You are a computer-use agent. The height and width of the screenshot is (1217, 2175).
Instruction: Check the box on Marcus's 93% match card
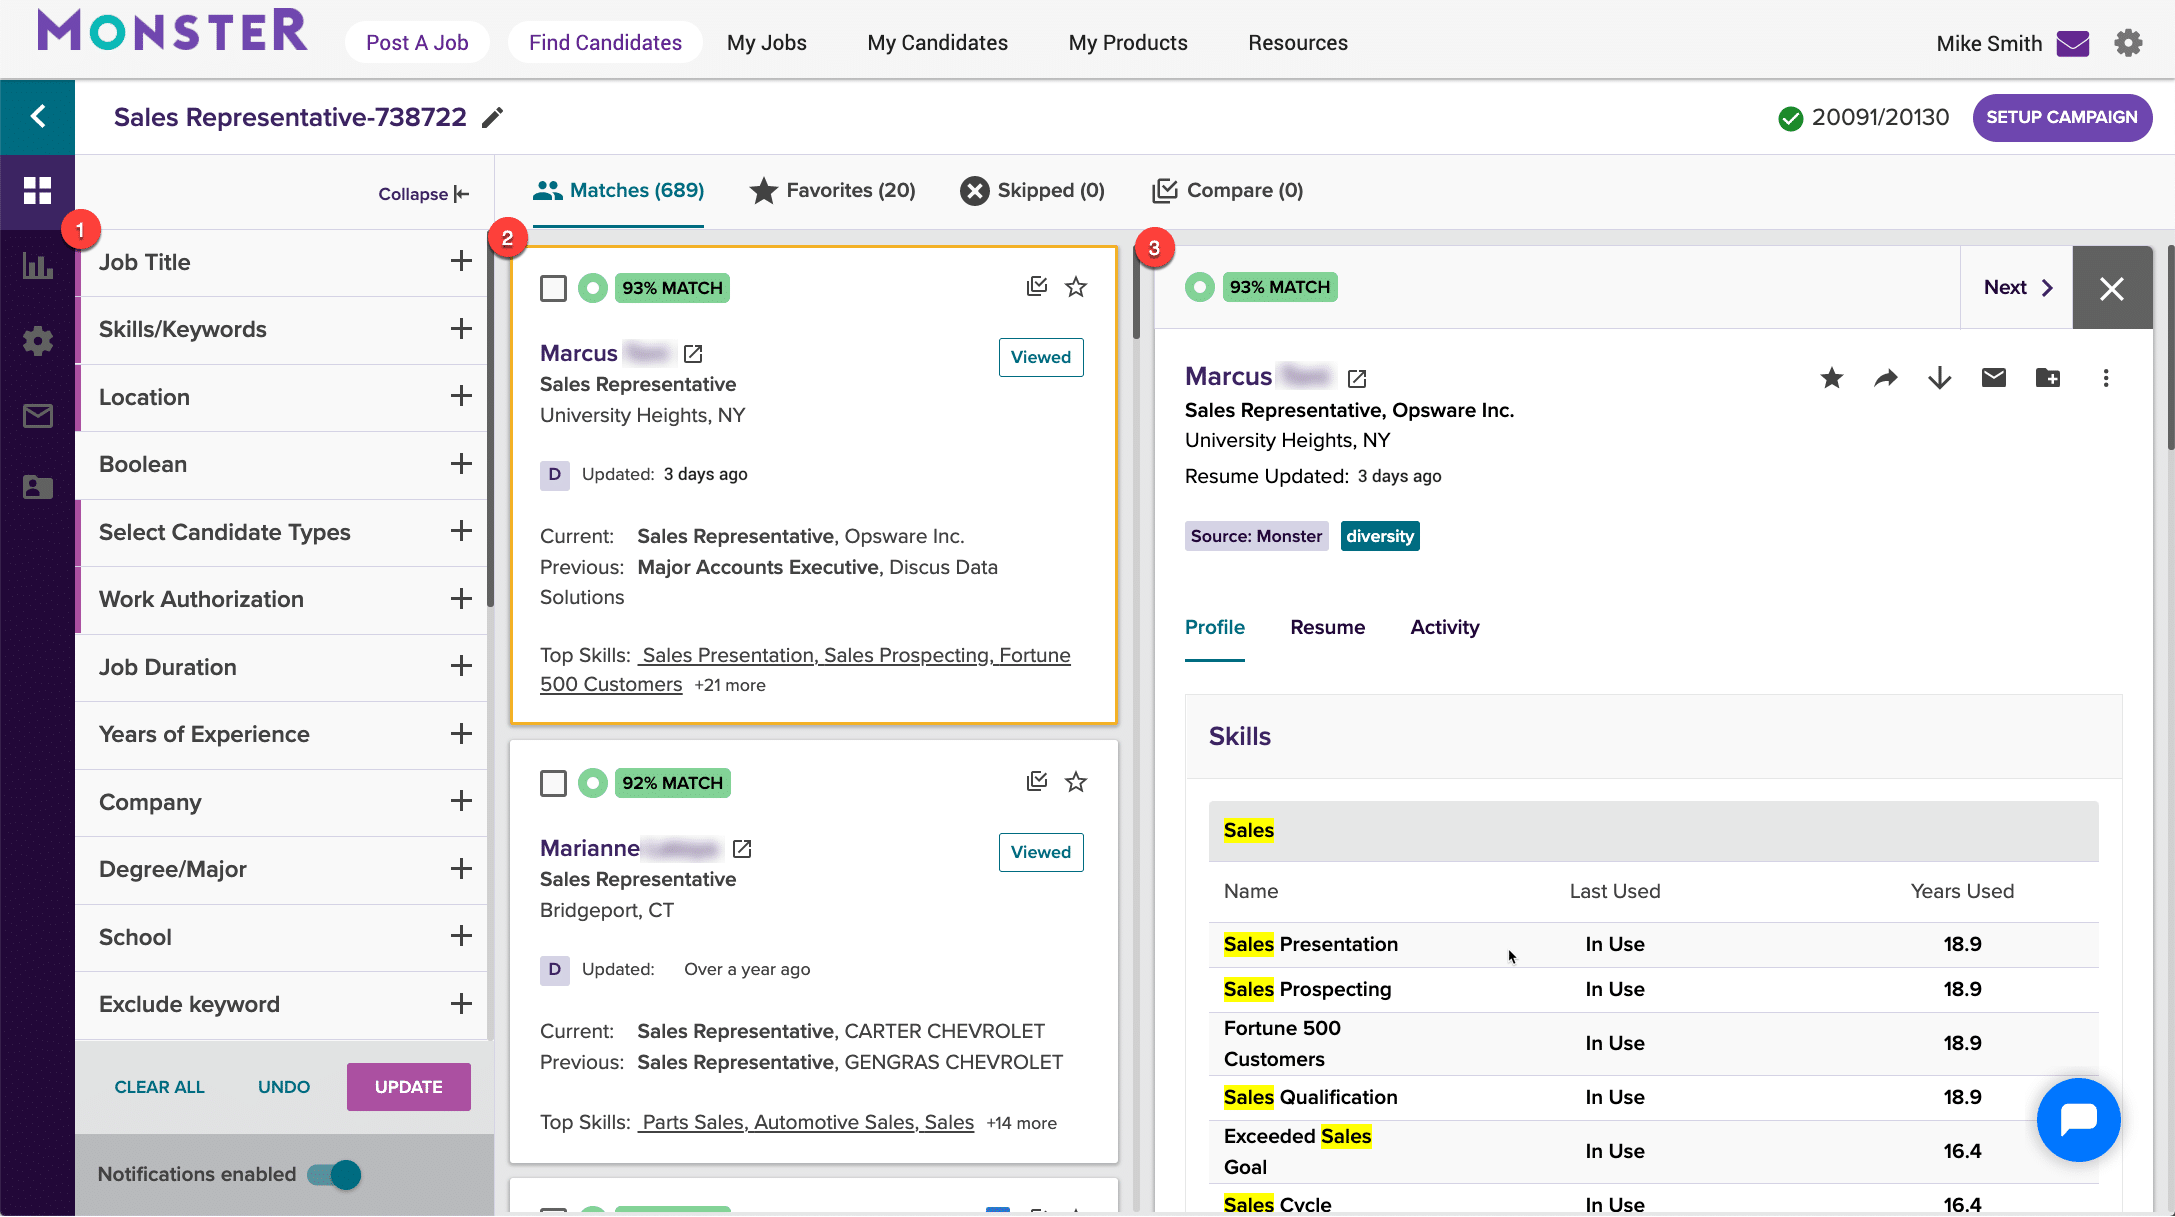pos(553,288)
